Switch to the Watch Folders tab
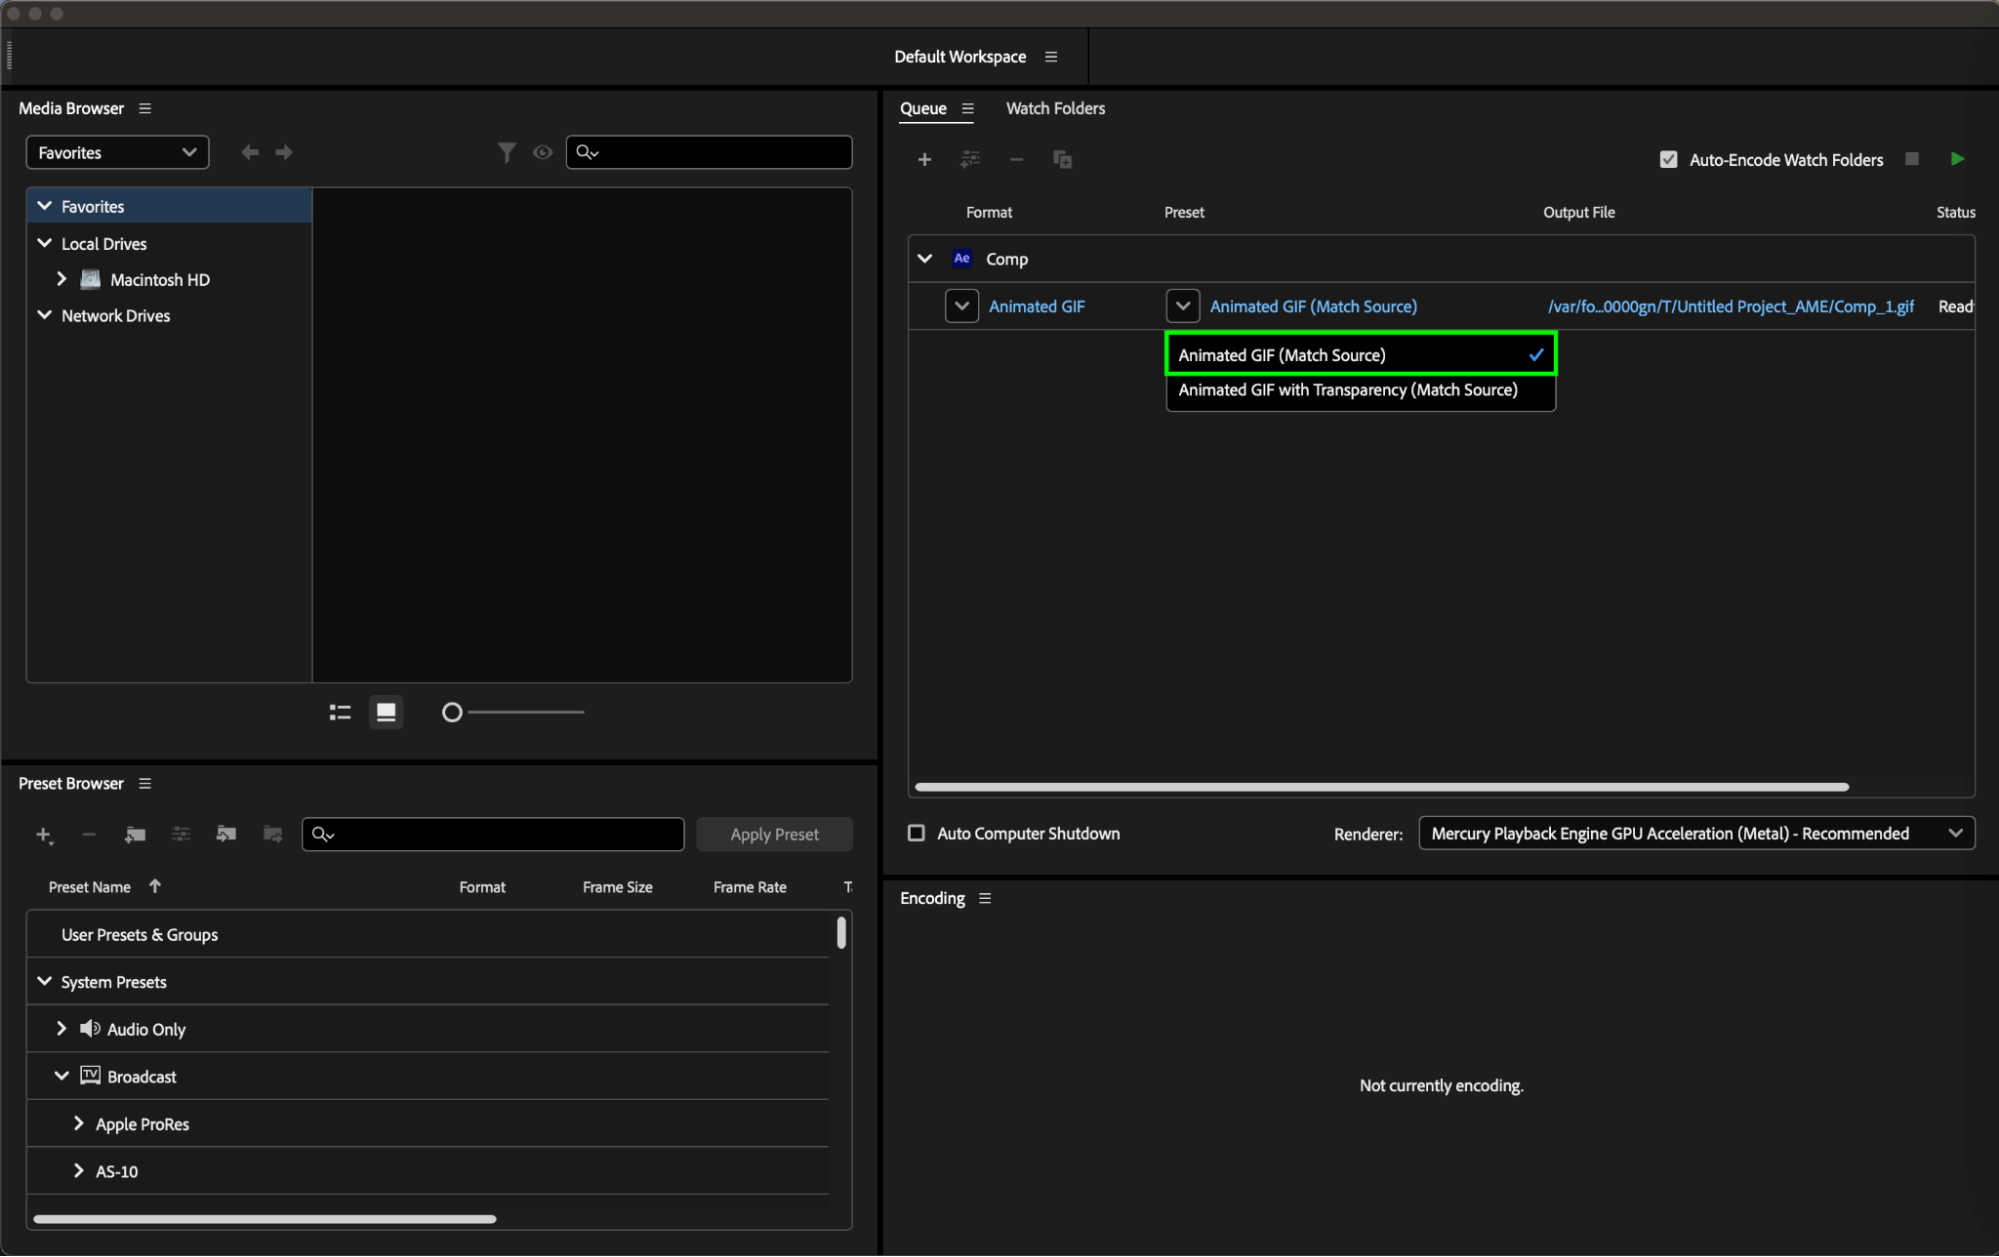The height and width of the screenshot is (1257, 1999). 1055,108
